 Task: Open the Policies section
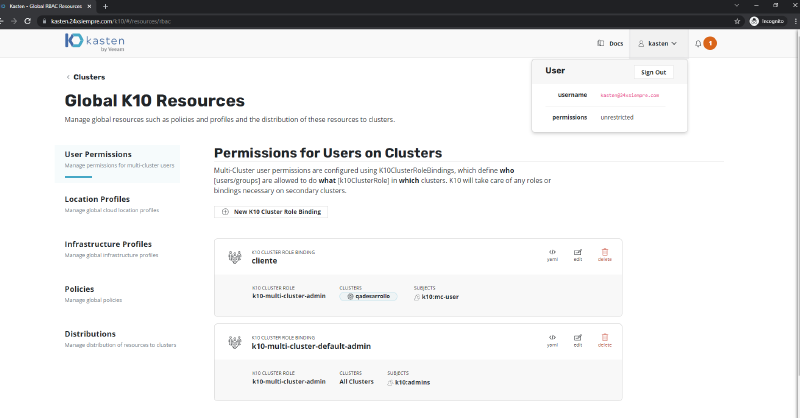point(93,293)
